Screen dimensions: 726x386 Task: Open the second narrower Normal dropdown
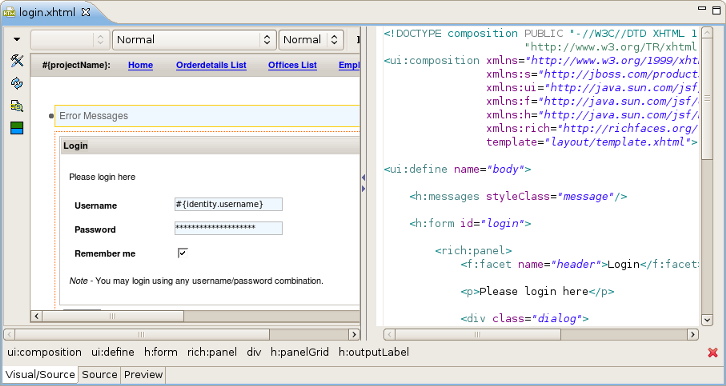(x=311, y=40)
